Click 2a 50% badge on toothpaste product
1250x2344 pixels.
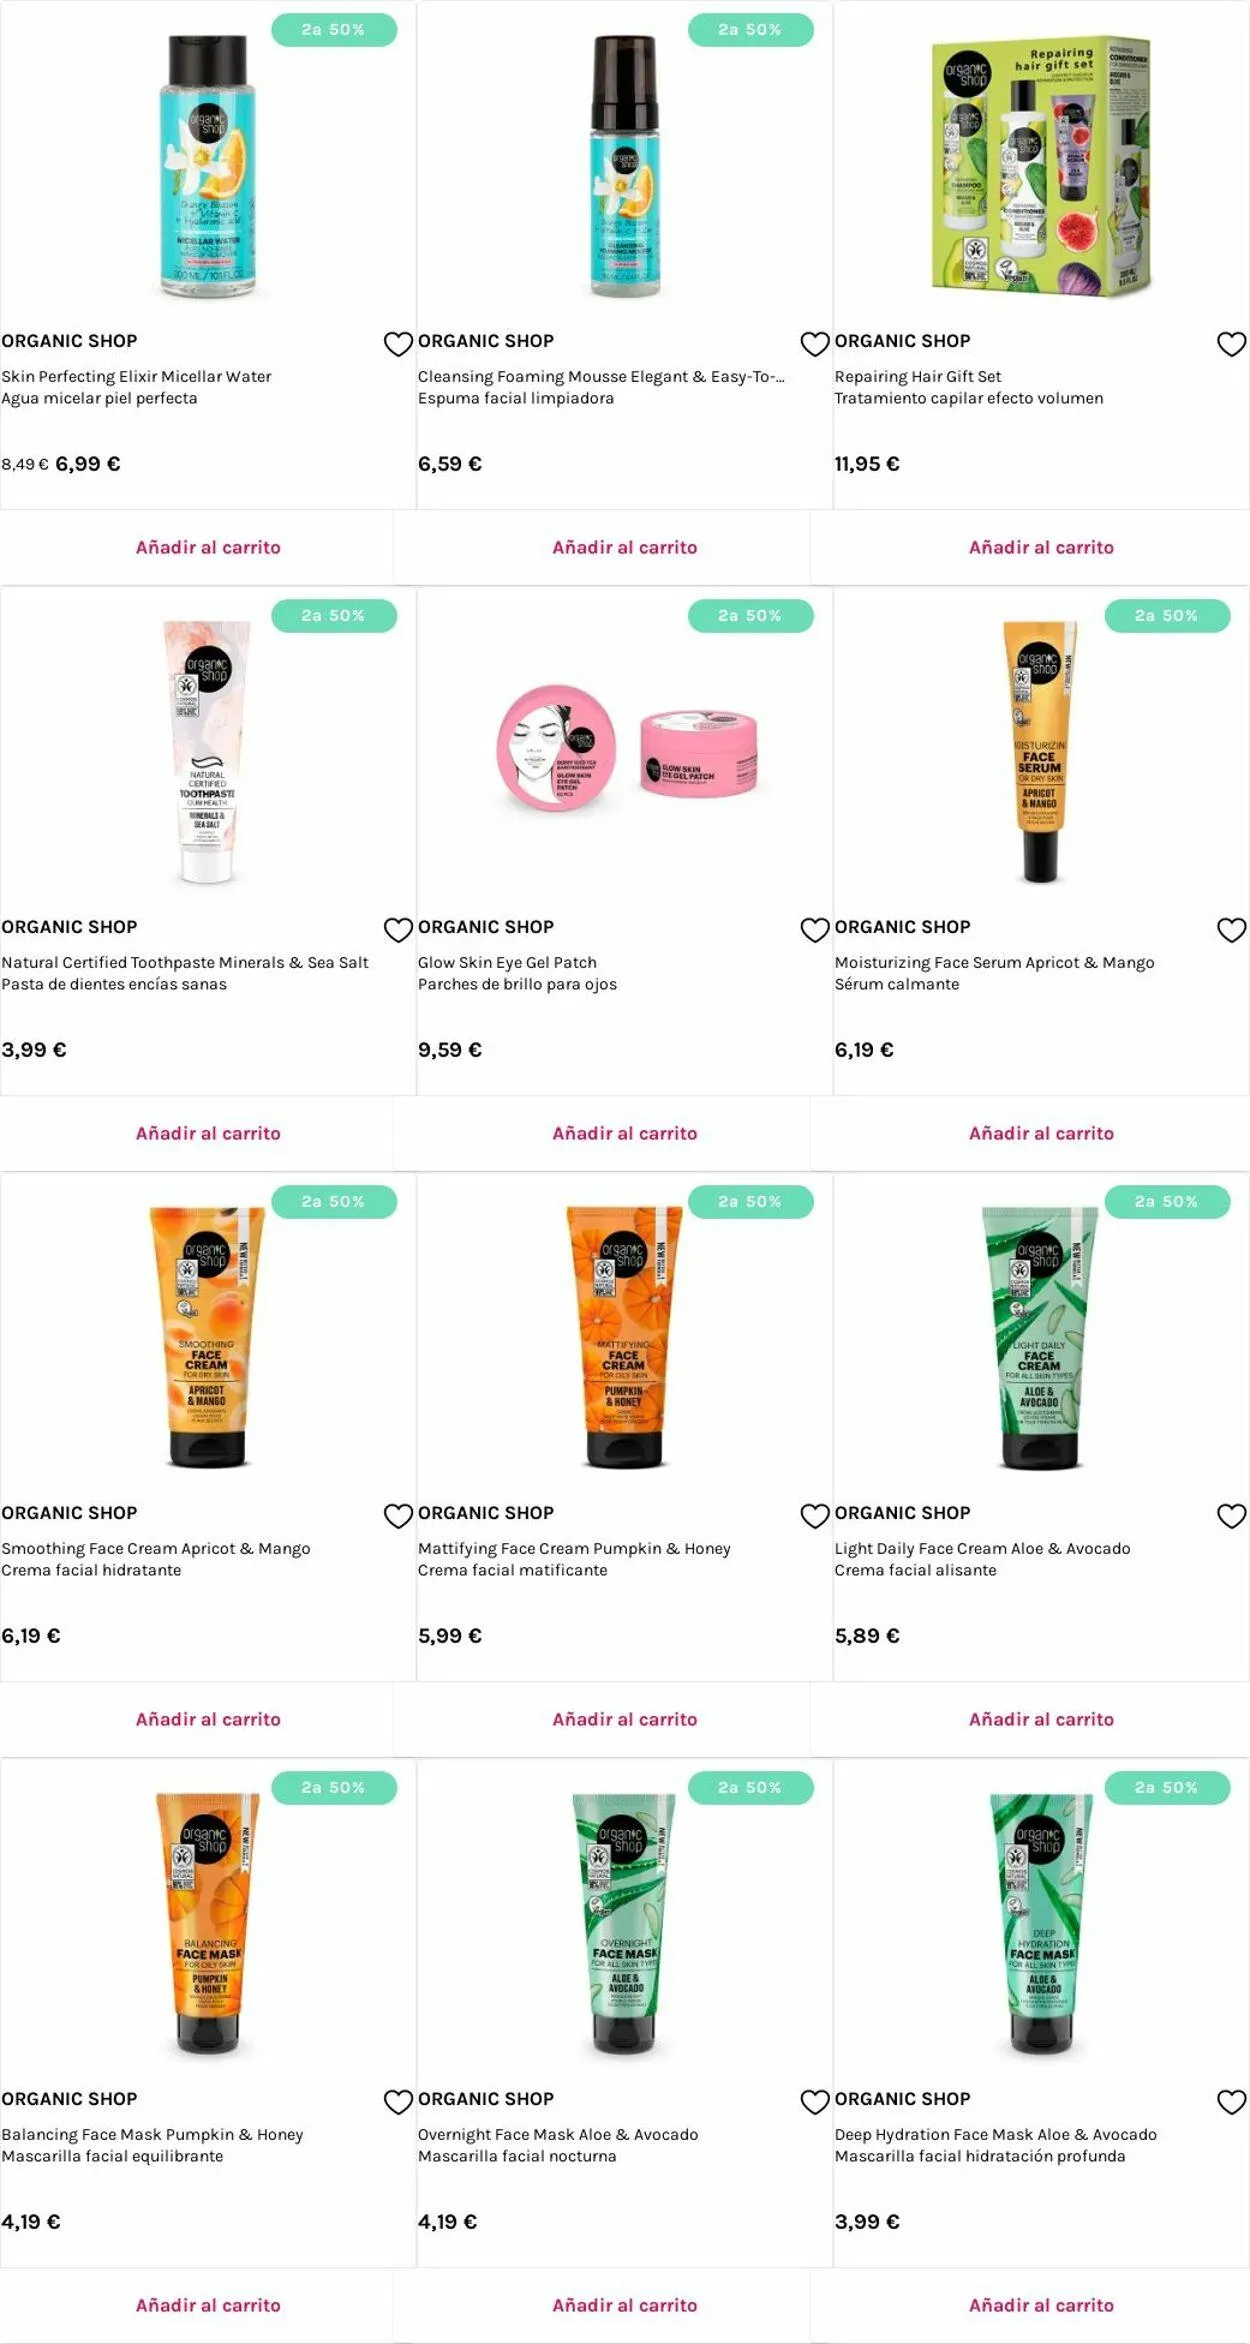(334, 616)
